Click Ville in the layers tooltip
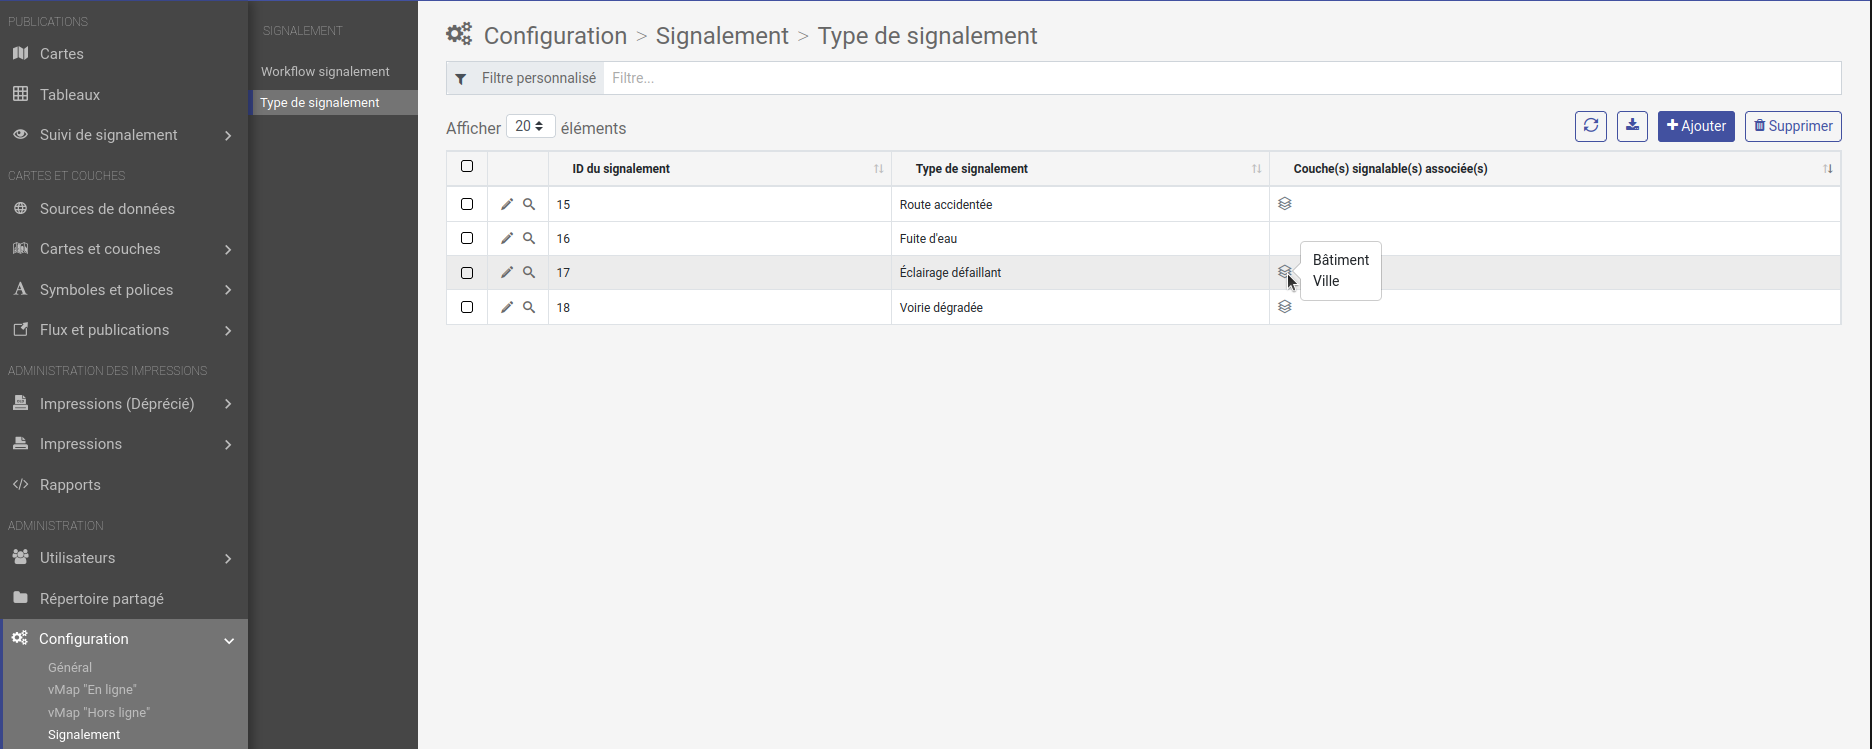The height and width of the screenshot is (749, 1872). [1326, 281]
